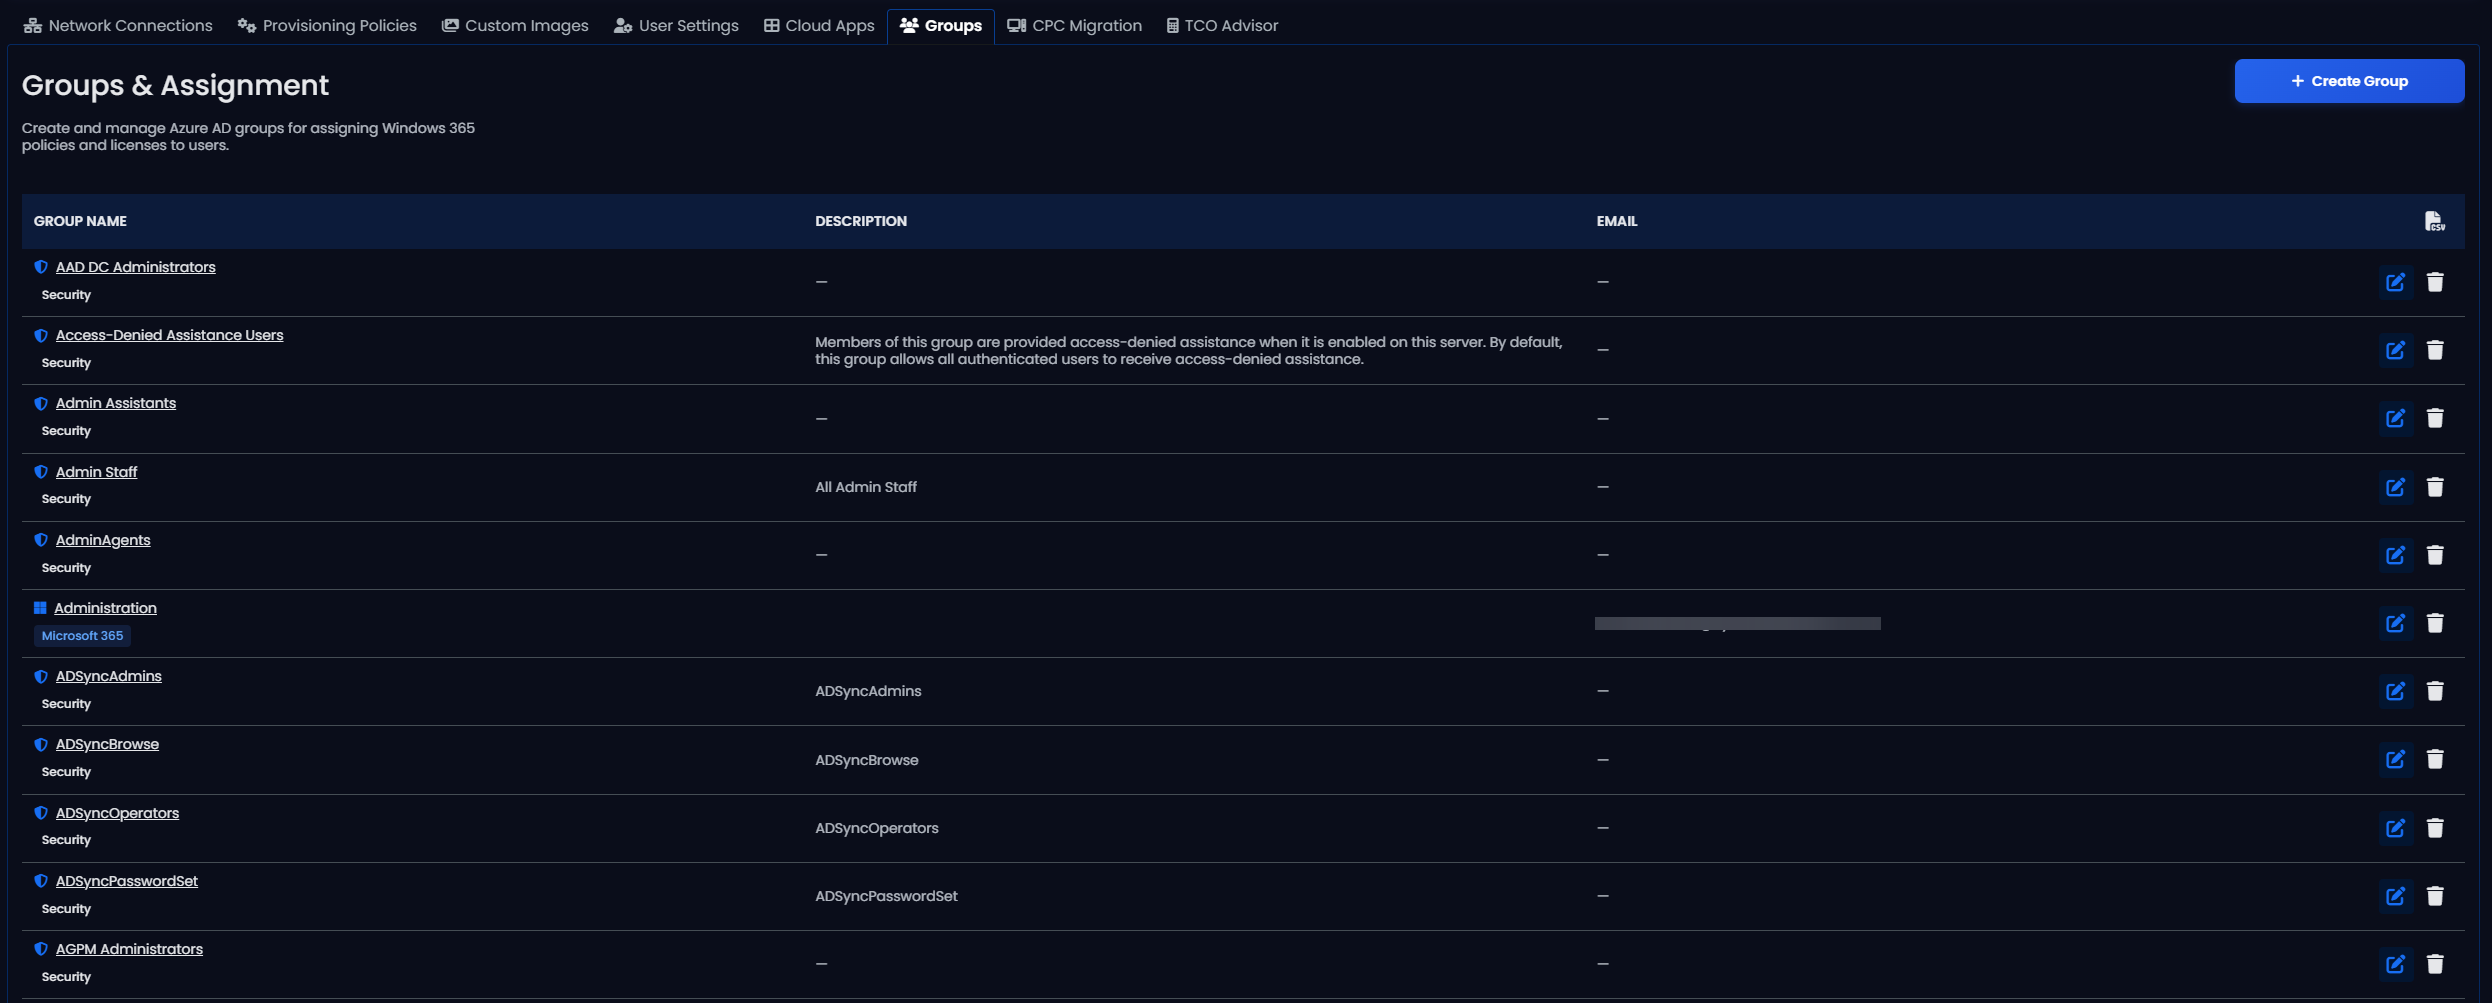Open the AdminAgents group link
The image size is (2492, 1003).
103,540
